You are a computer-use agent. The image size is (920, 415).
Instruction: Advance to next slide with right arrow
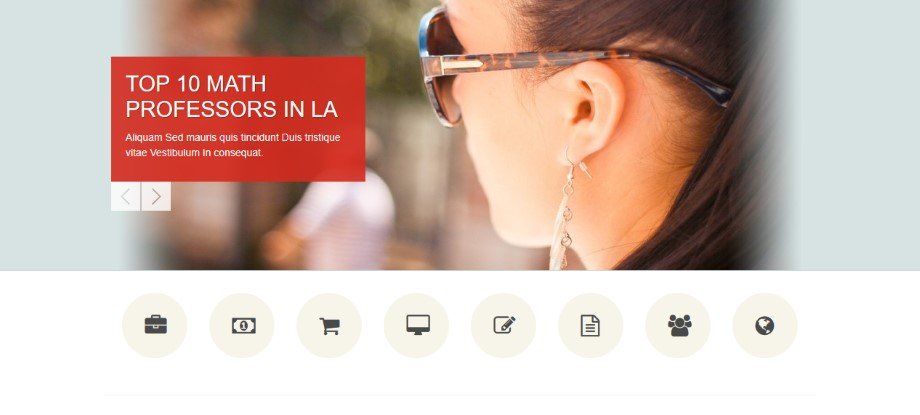point(156,197)
